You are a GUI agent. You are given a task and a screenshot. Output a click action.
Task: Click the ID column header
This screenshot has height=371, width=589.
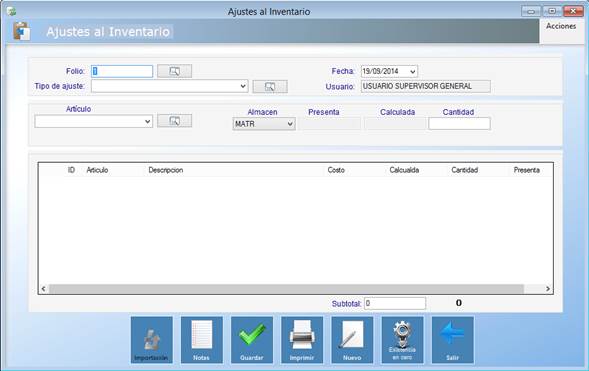click(71, 170)
